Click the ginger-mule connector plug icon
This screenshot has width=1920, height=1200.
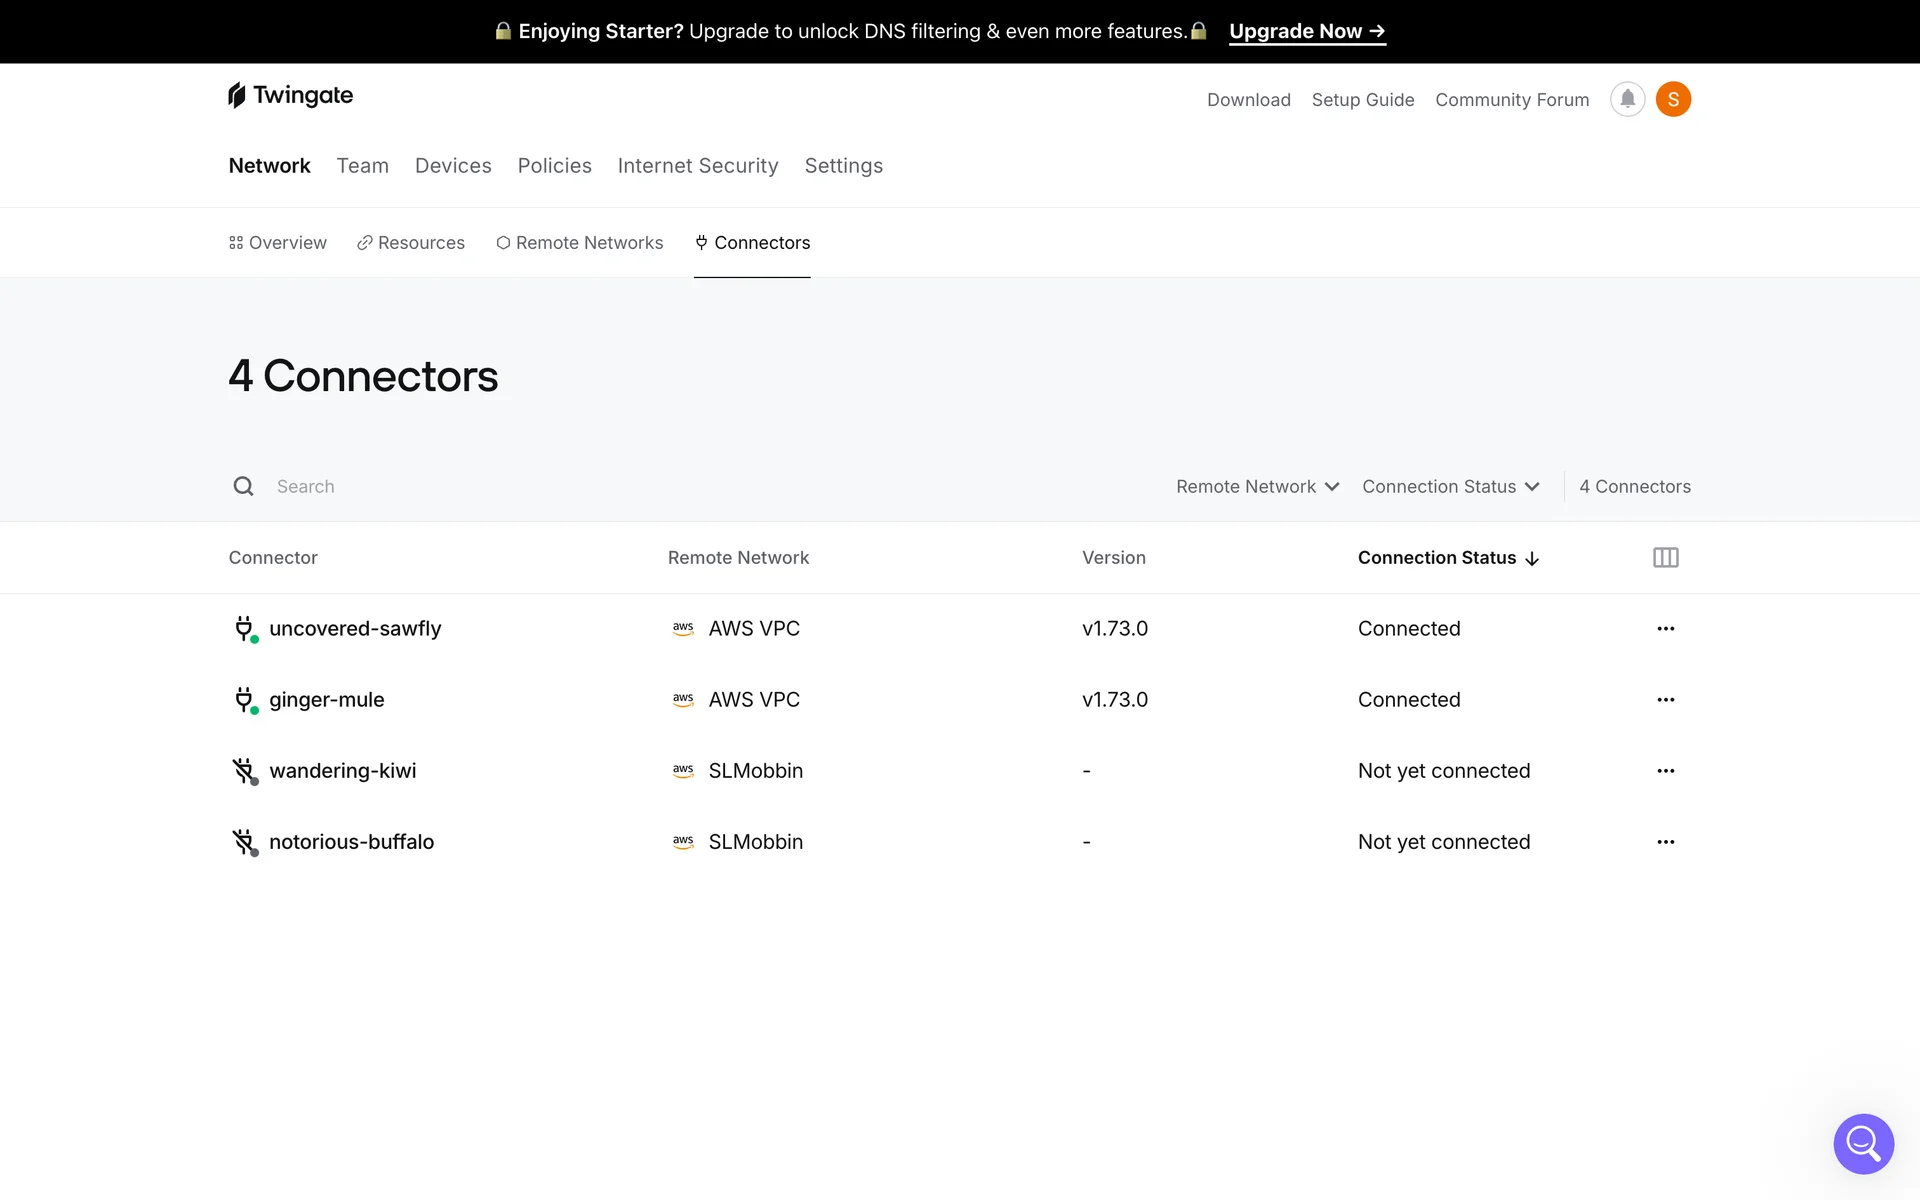pyautogui.click(x=244, y=699)
